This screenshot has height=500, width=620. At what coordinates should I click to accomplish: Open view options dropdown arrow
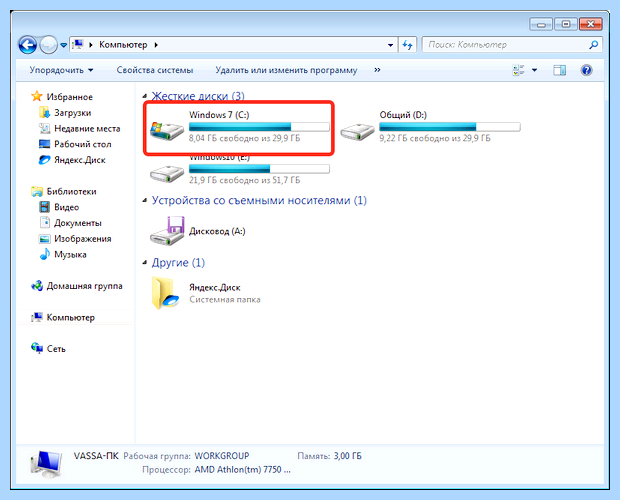click(x=535, y=70)
